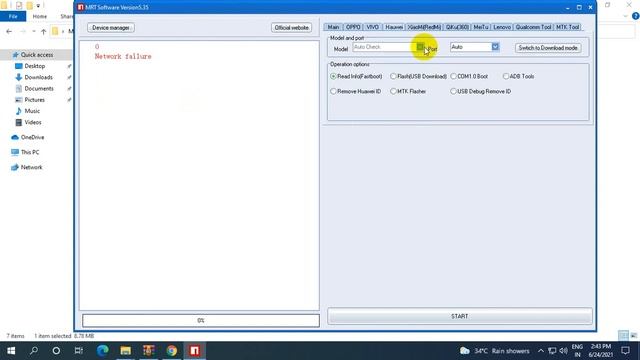Switch to the OPPO tab

pyautogui.click(x=353, y=27)
